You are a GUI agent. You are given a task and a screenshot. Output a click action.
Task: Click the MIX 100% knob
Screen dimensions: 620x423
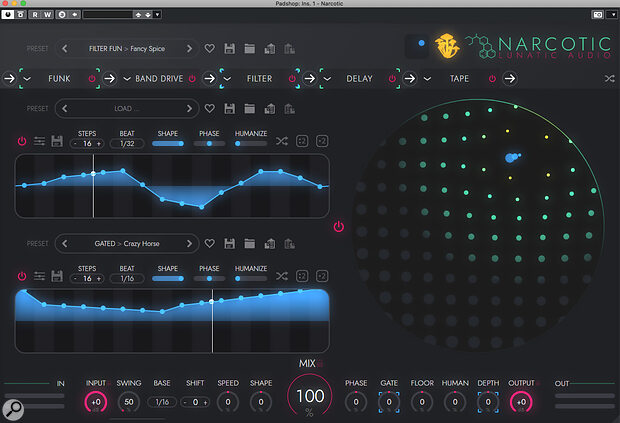click(x=310, y=397)
